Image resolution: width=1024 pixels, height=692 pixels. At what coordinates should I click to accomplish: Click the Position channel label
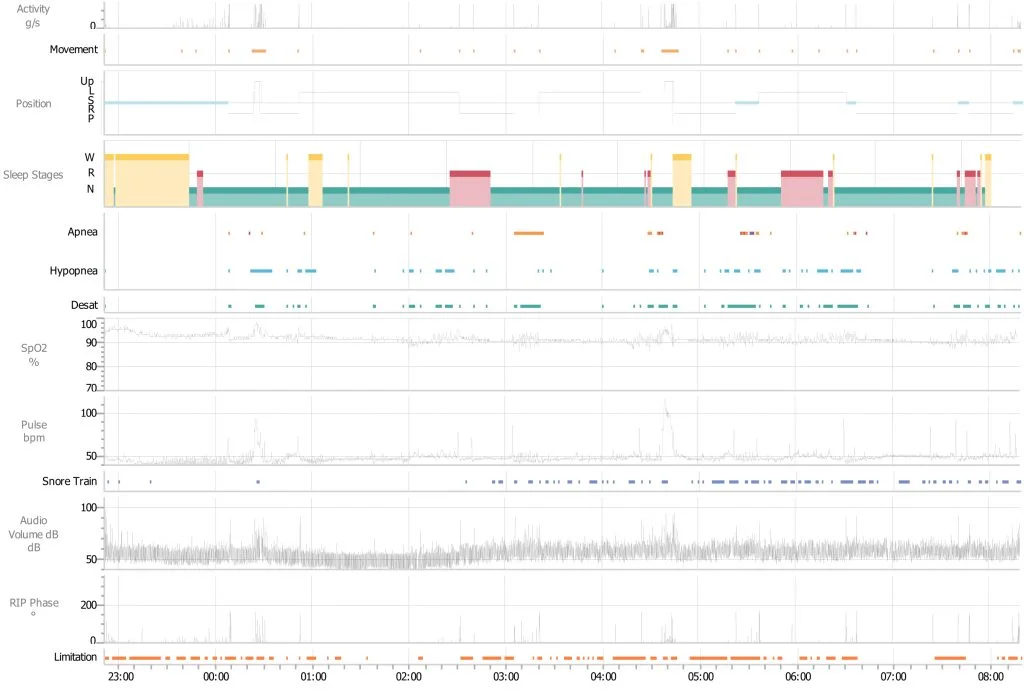click(x=33, y=103)
